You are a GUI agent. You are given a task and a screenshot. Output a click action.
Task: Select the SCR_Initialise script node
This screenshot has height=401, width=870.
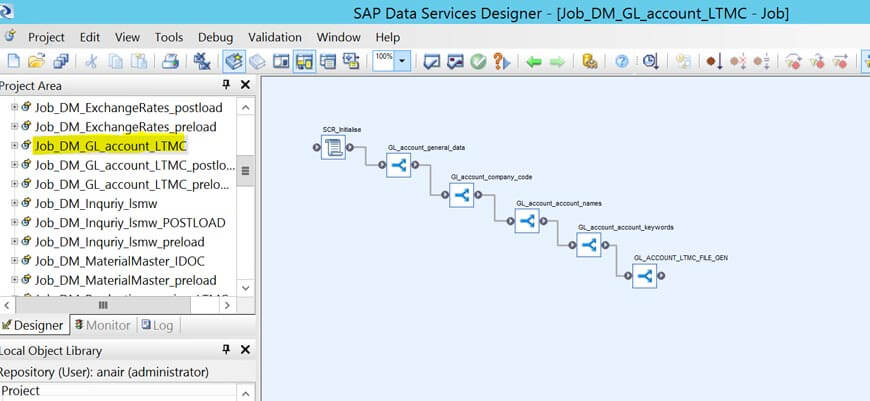333,148
